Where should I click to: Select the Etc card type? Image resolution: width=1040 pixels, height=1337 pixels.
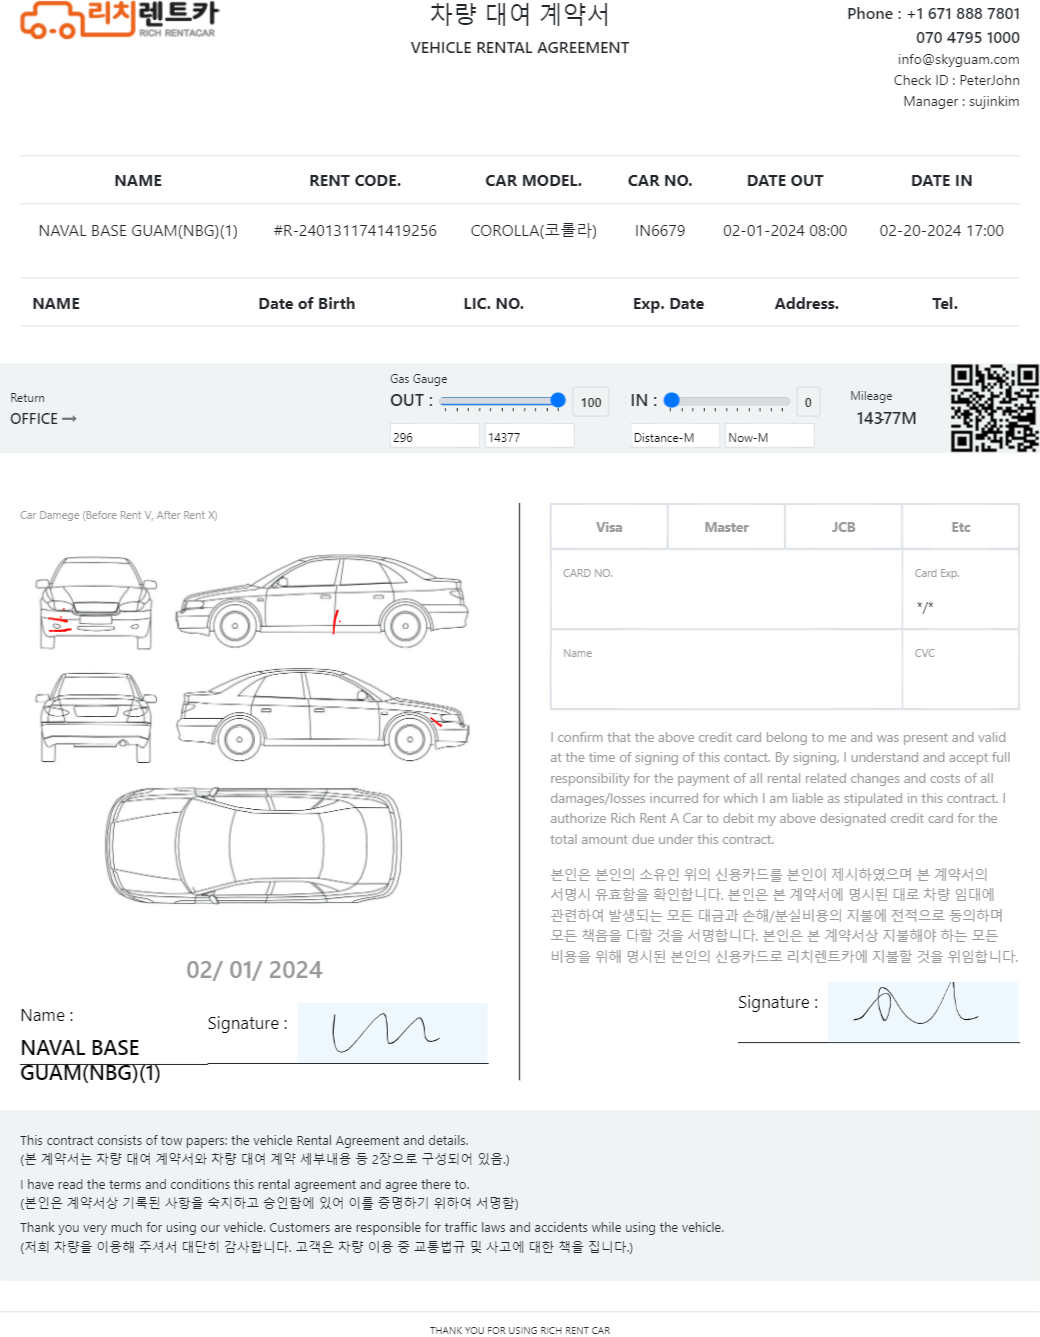pos(960,527)
